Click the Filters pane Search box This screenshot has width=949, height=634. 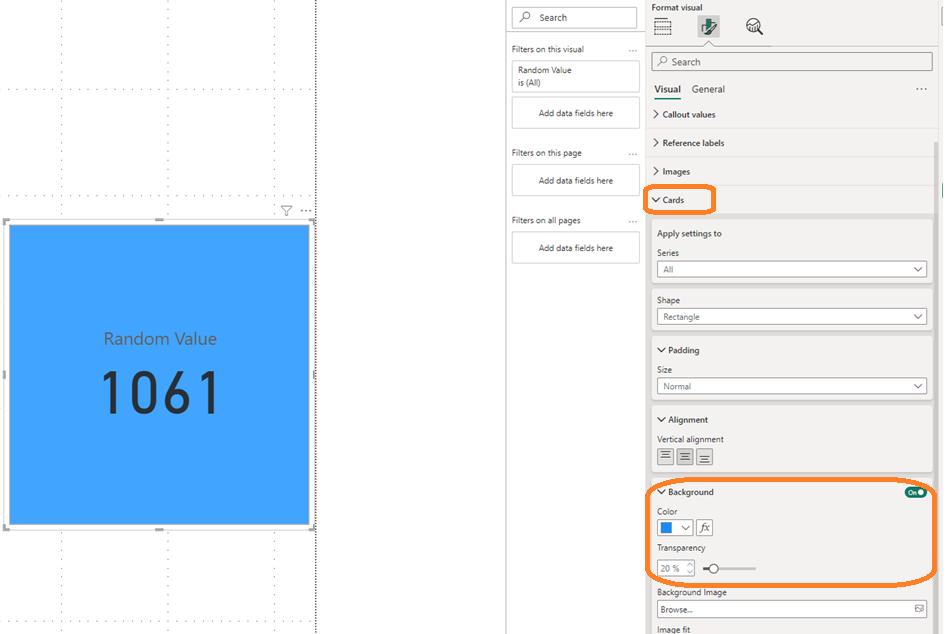pos(574,18)
